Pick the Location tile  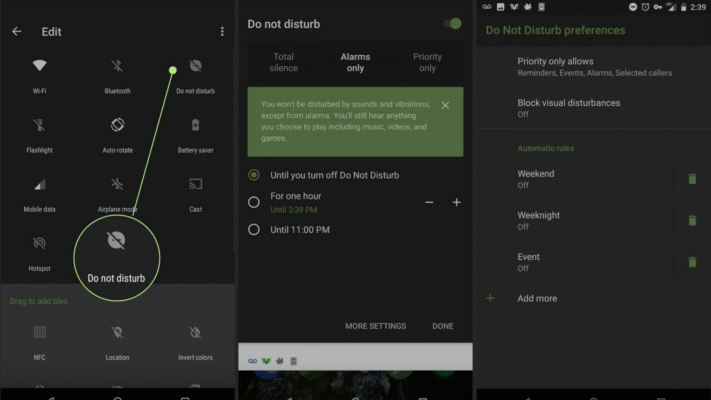coord(117,343)
